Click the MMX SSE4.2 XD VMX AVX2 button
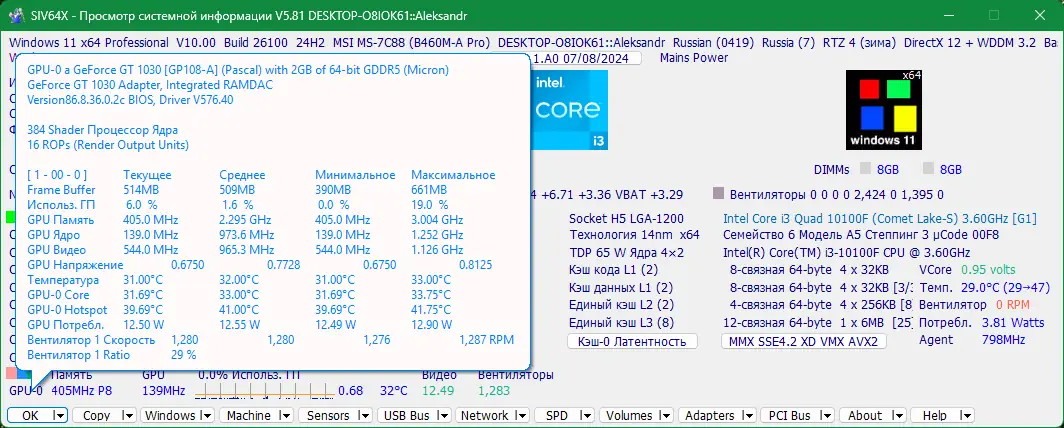Viewport: 1064px width, 428px height. 803,341
